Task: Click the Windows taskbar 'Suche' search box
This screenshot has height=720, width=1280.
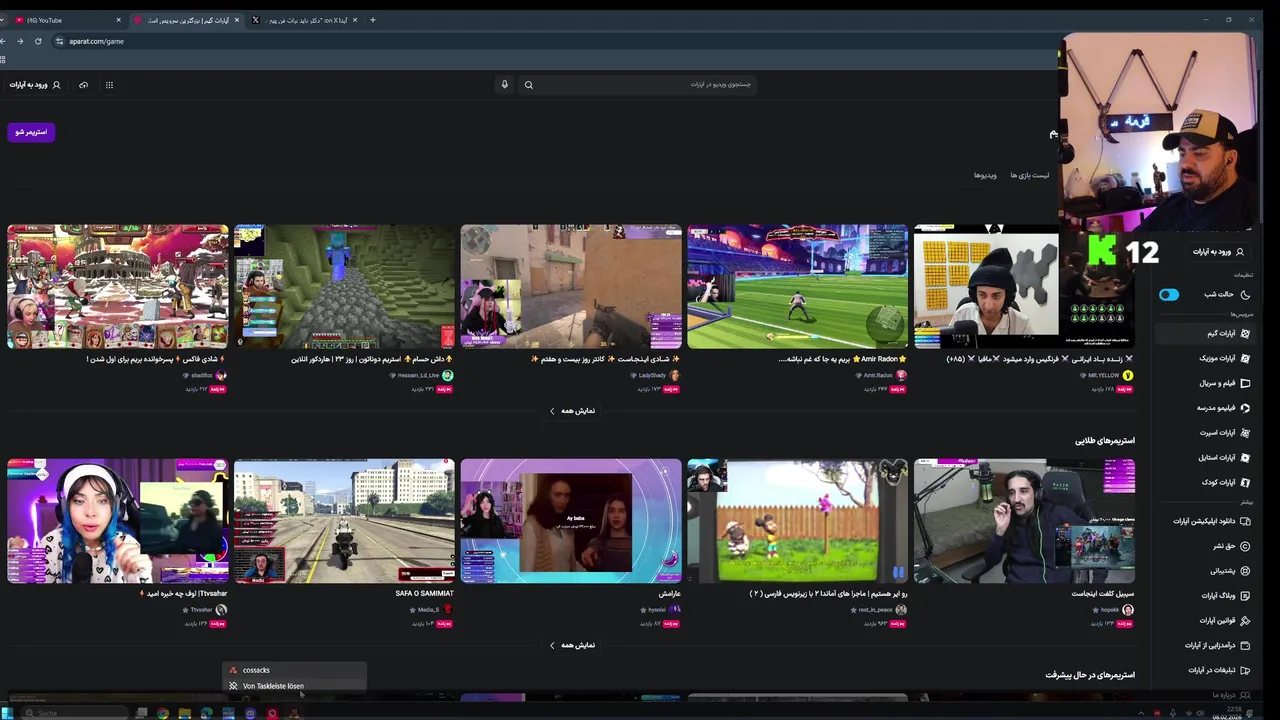Action: [x=75, y=713]
